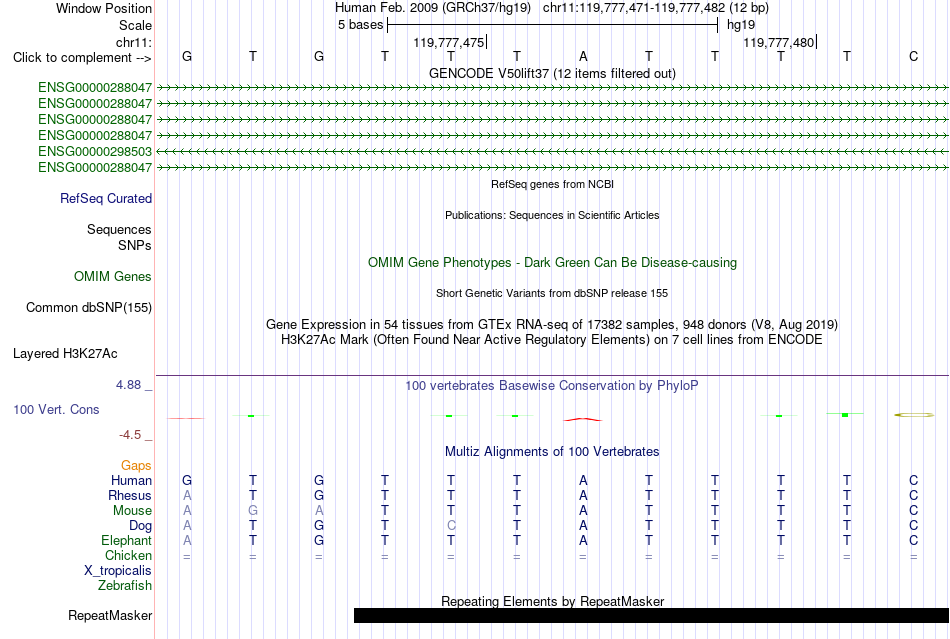Open the 'GENCODE V50lift37 (12 items filtered out)' title

tap(552, 73)
